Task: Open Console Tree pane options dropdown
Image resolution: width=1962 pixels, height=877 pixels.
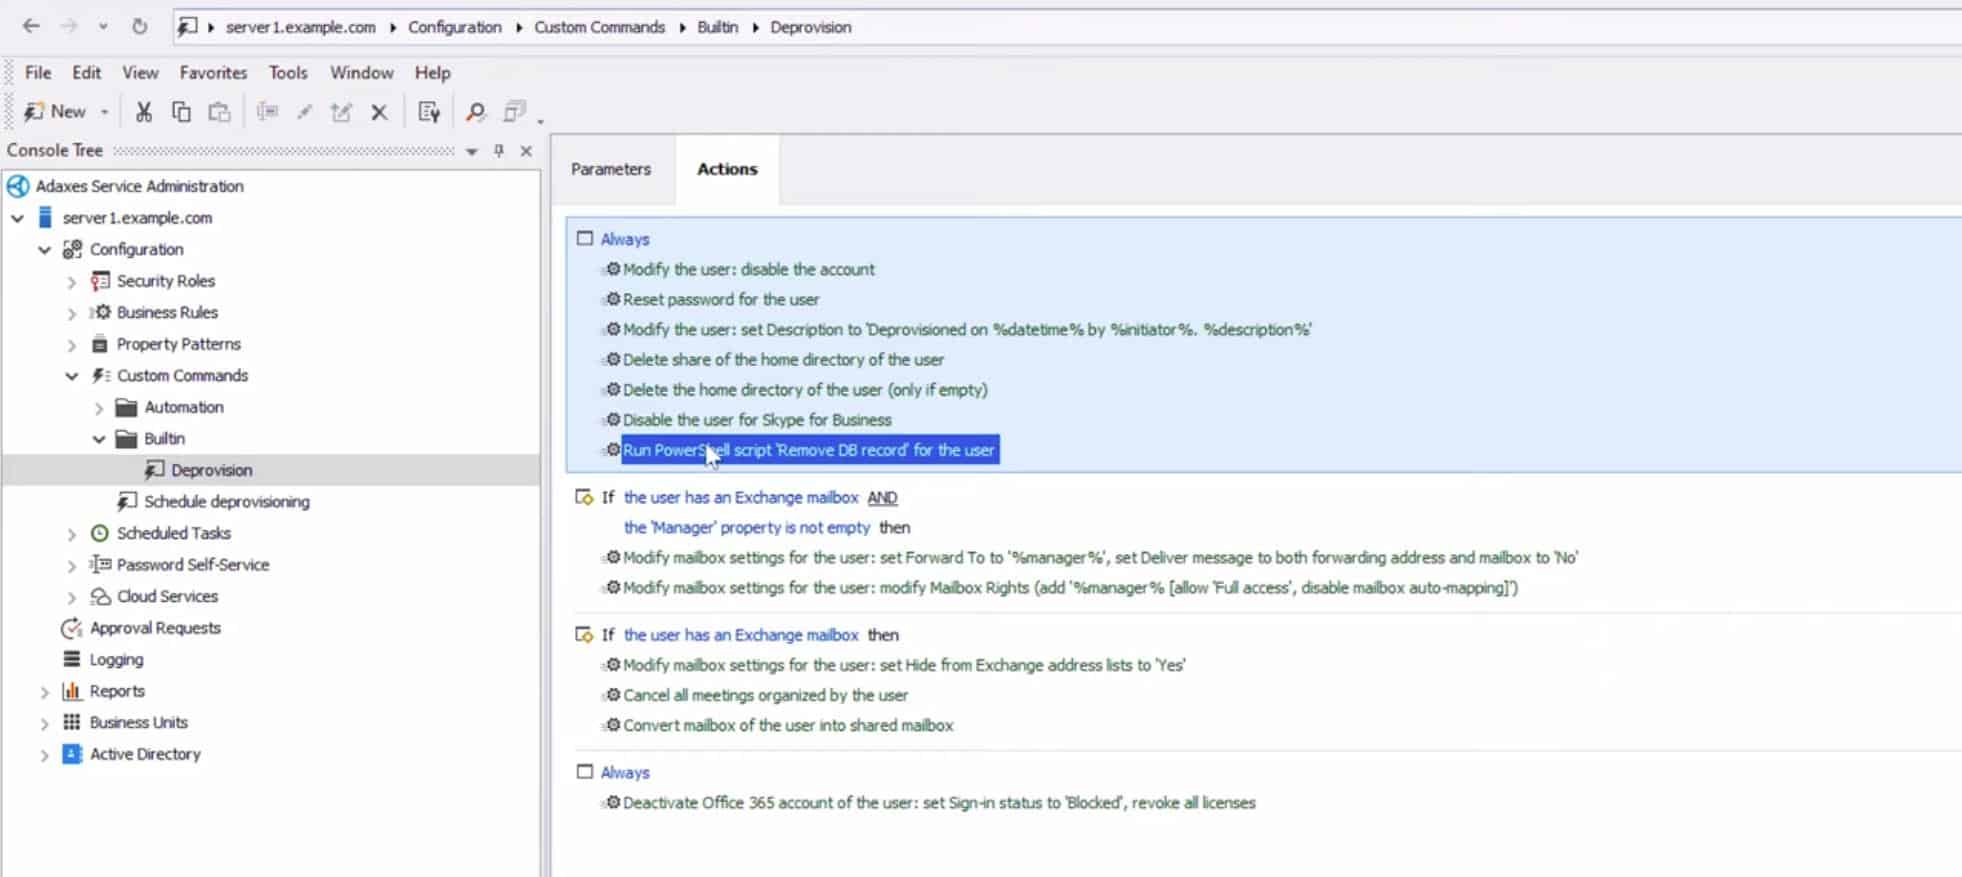Action: (472, 152)
